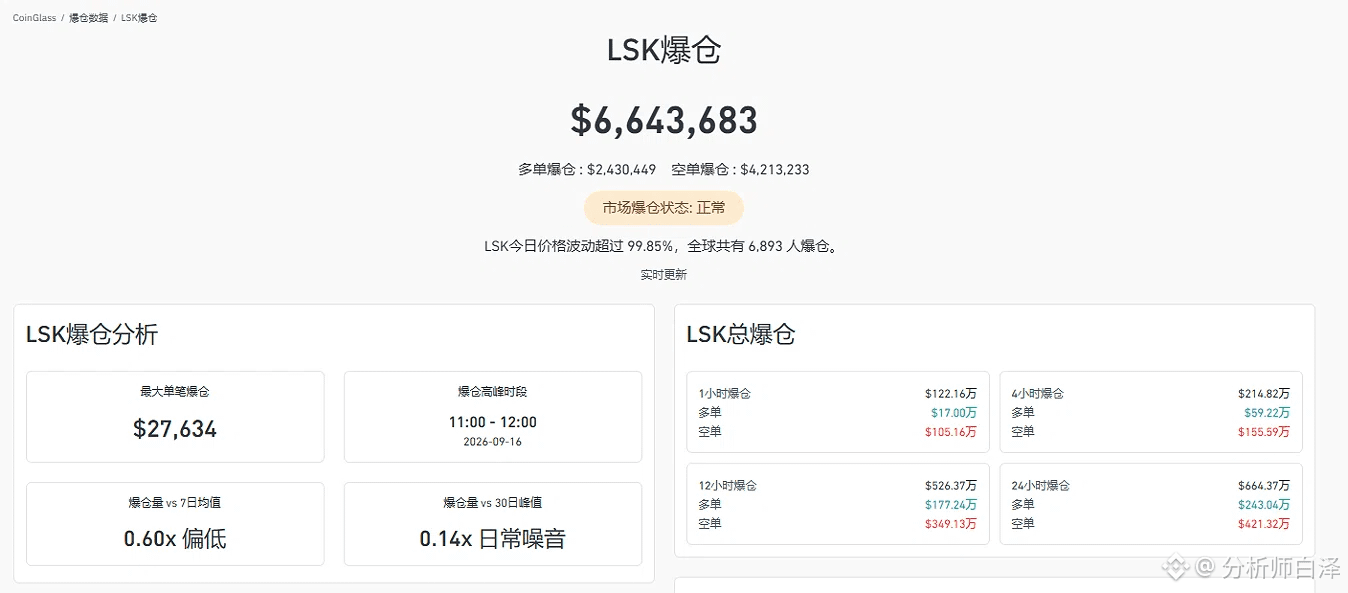Click the LSK爆仓分析 section heading

[92, 334]
